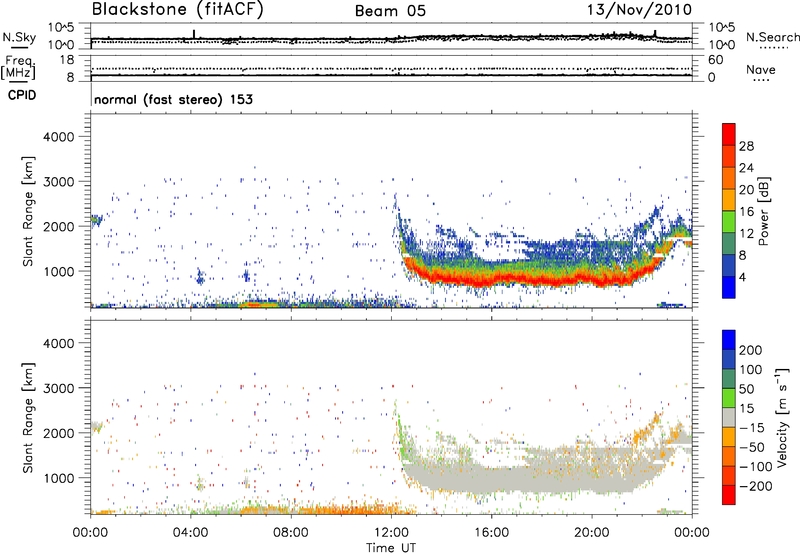Click the date '13/Nov/2010'
The width and height of the screenshot is (800, 554).
[x=639, y=9]
